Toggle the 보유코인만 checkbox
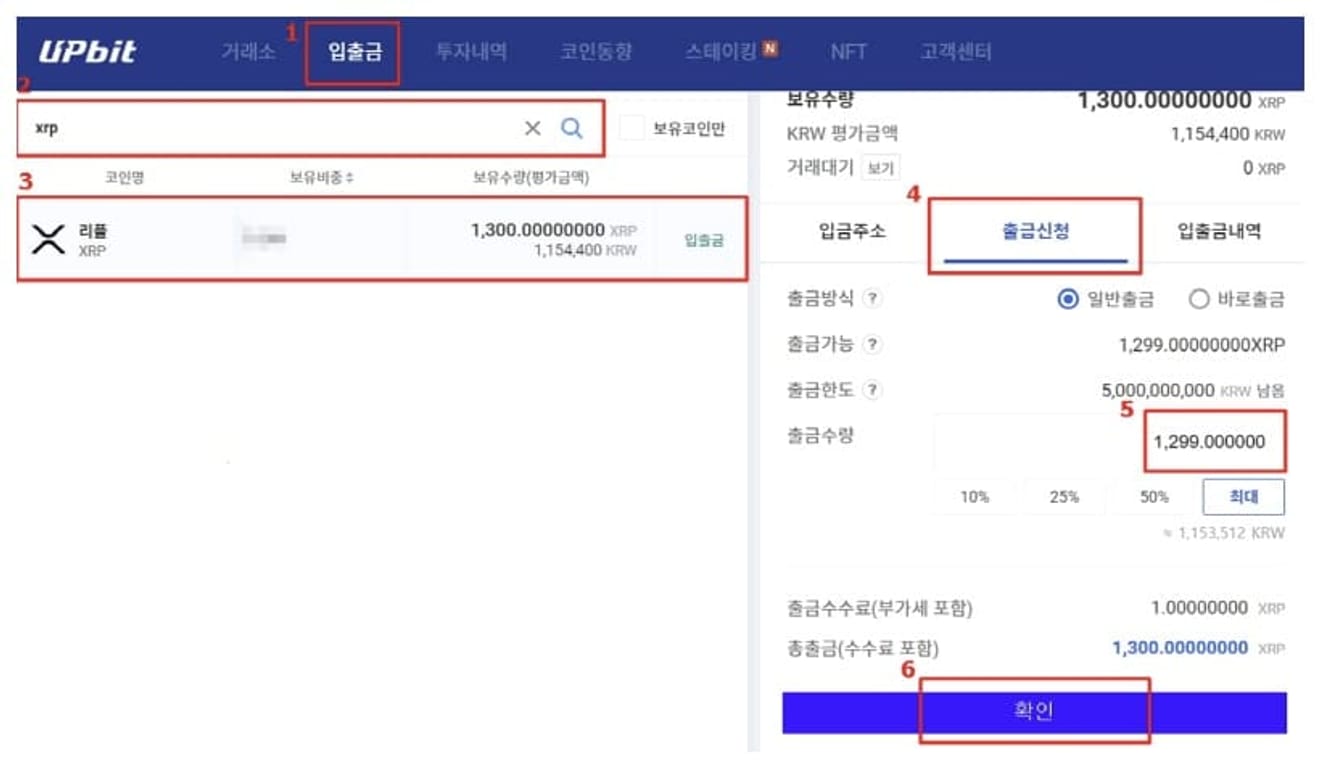Viewport: 1320px width, 768px height. 632,128
